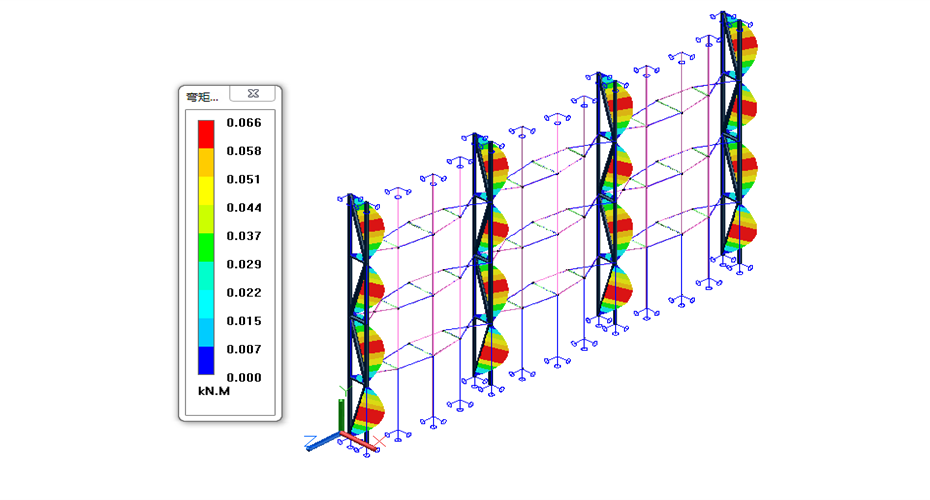Select the dark blue swatch in legend
This screenshot has width=930, height=500.
point(206,361)
